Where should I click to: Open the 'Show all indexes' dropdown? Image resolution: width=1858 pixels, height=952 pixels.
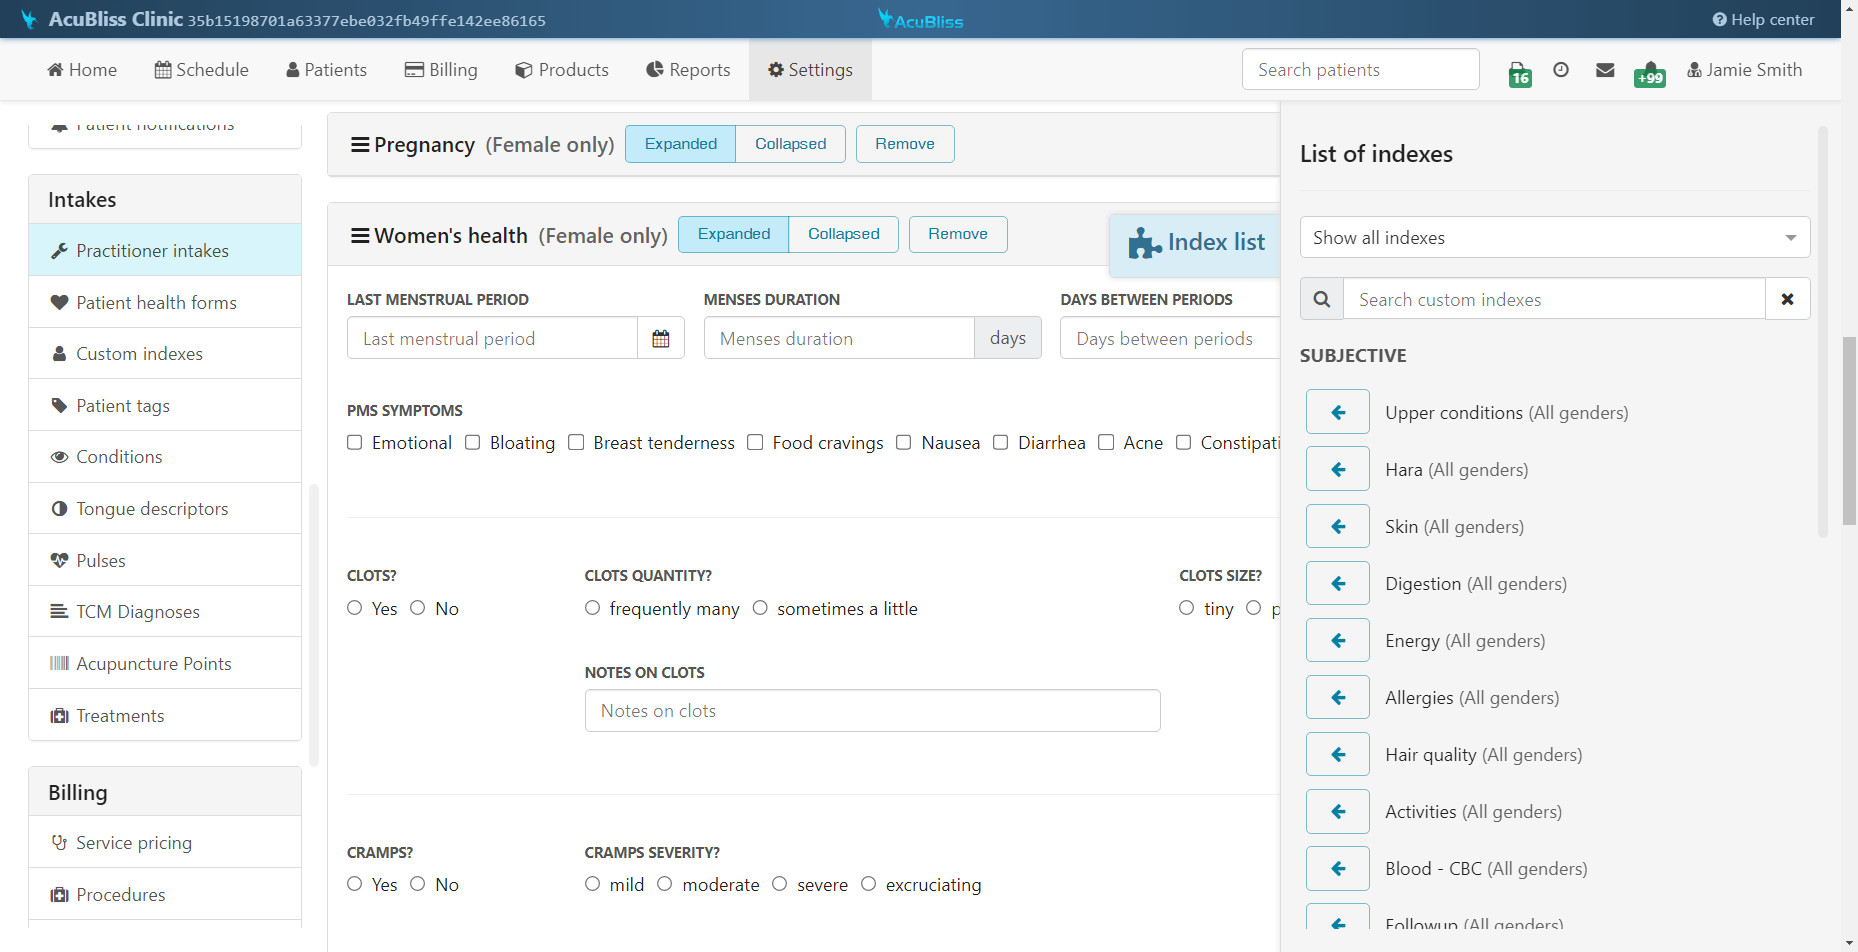(1555, 237)
